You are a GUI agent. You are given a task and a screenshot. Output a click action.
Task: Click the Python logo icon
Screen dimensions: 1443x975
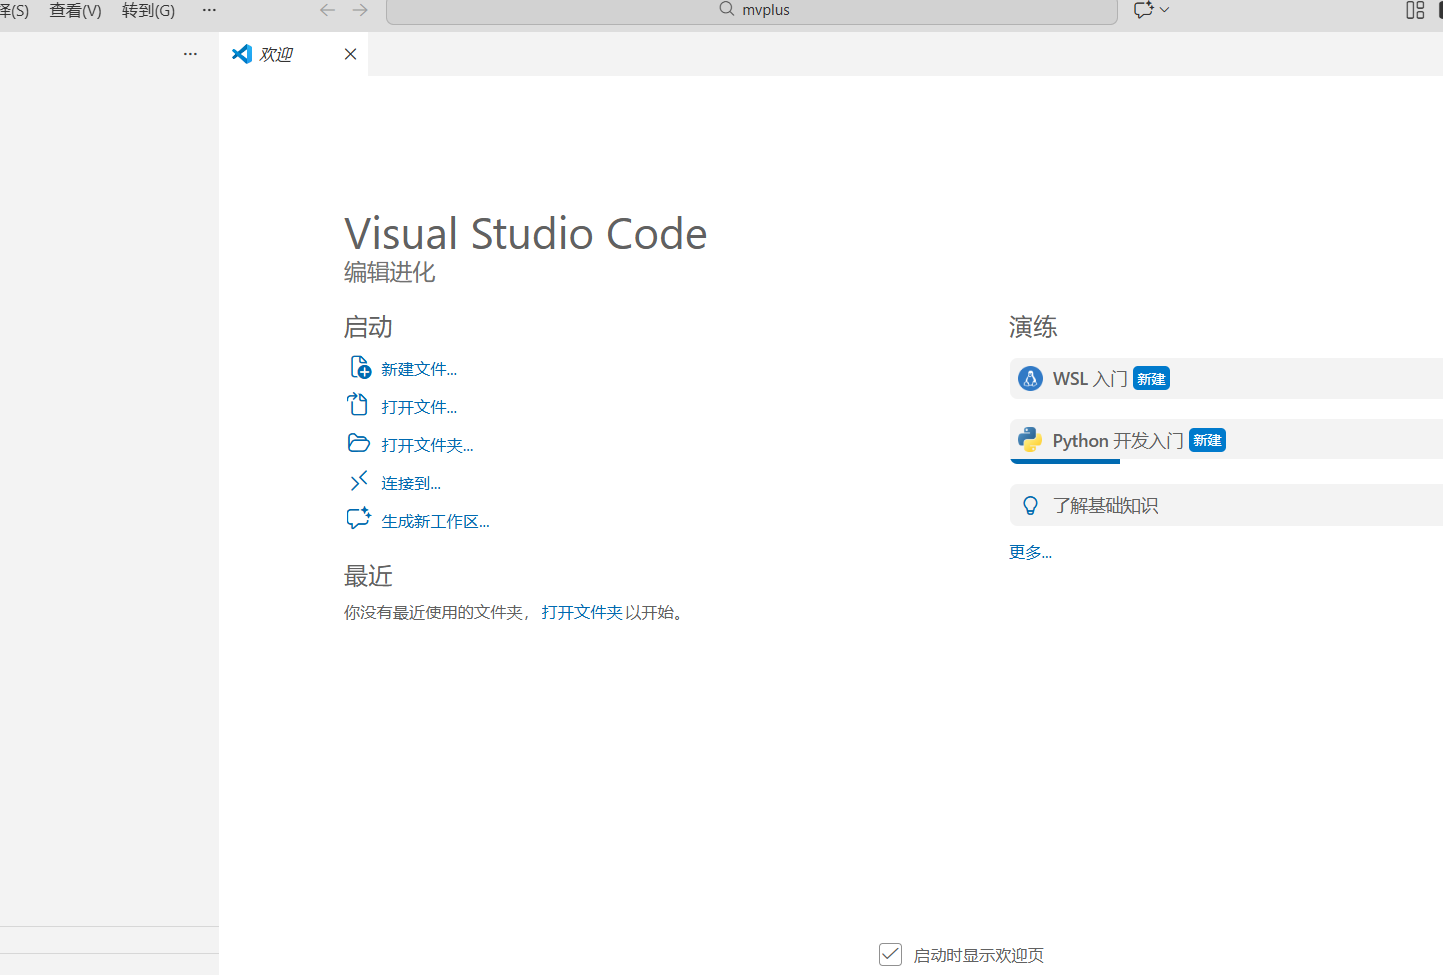tap(1030, 439)
